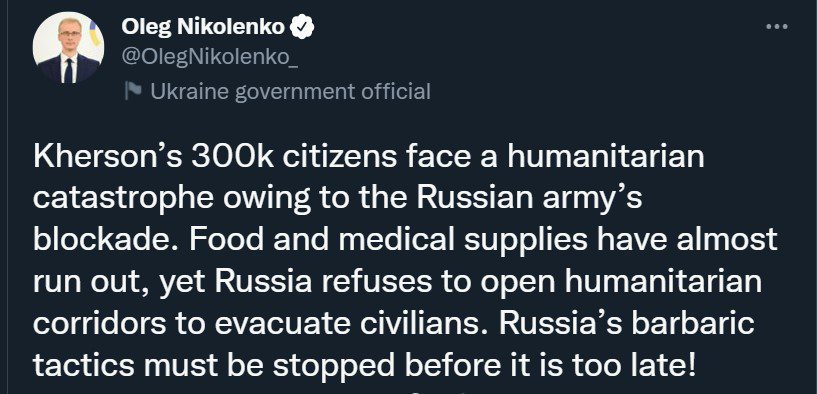Image resolution: width=817 pixels, height=394 pixels.
Task: Open the Oleg Nikolenko display name link
Action: coord(203,27)
